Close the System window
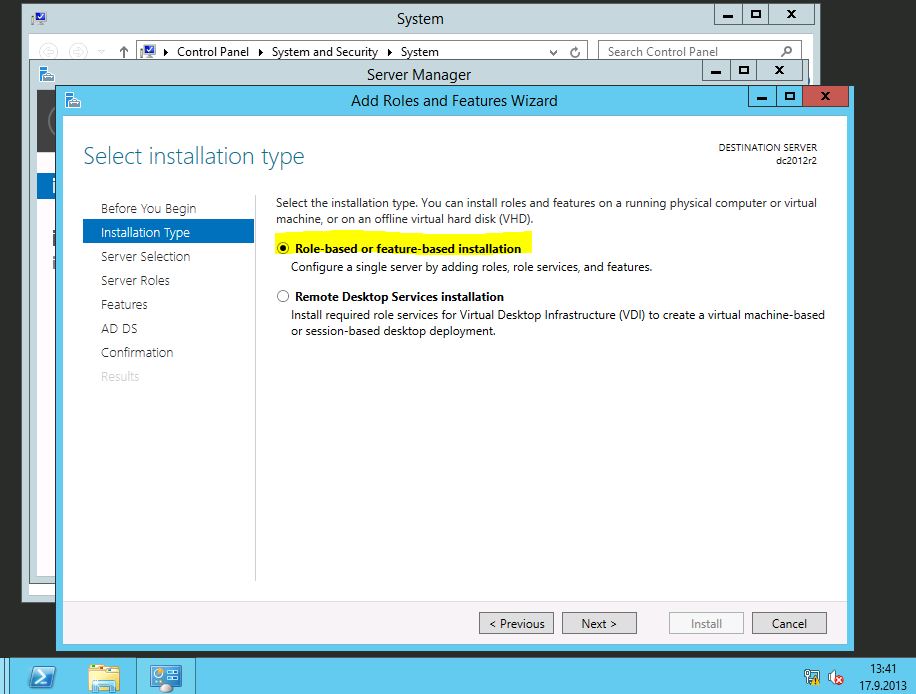The width and height of the screenshot is (916, 694). click(792, 15)
